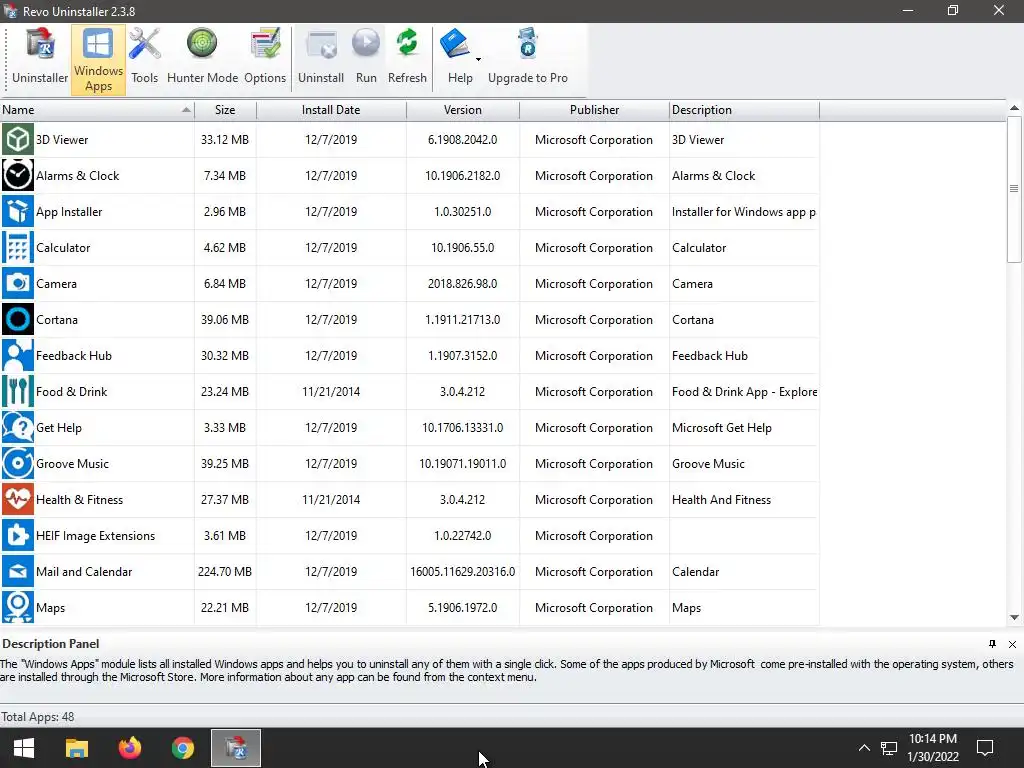This screenshot has width=1024, height=768.
Task: Pin the Description Panel
Action: pos(992,644)
